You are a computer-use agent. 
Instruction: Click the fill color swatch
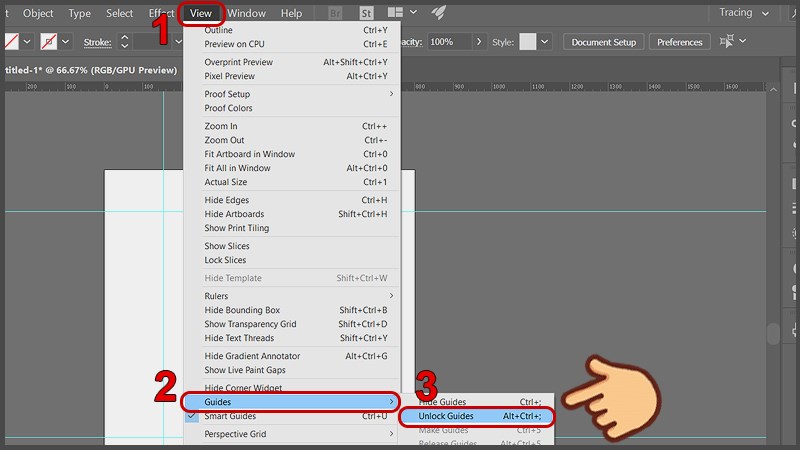[x=11, y=41]
